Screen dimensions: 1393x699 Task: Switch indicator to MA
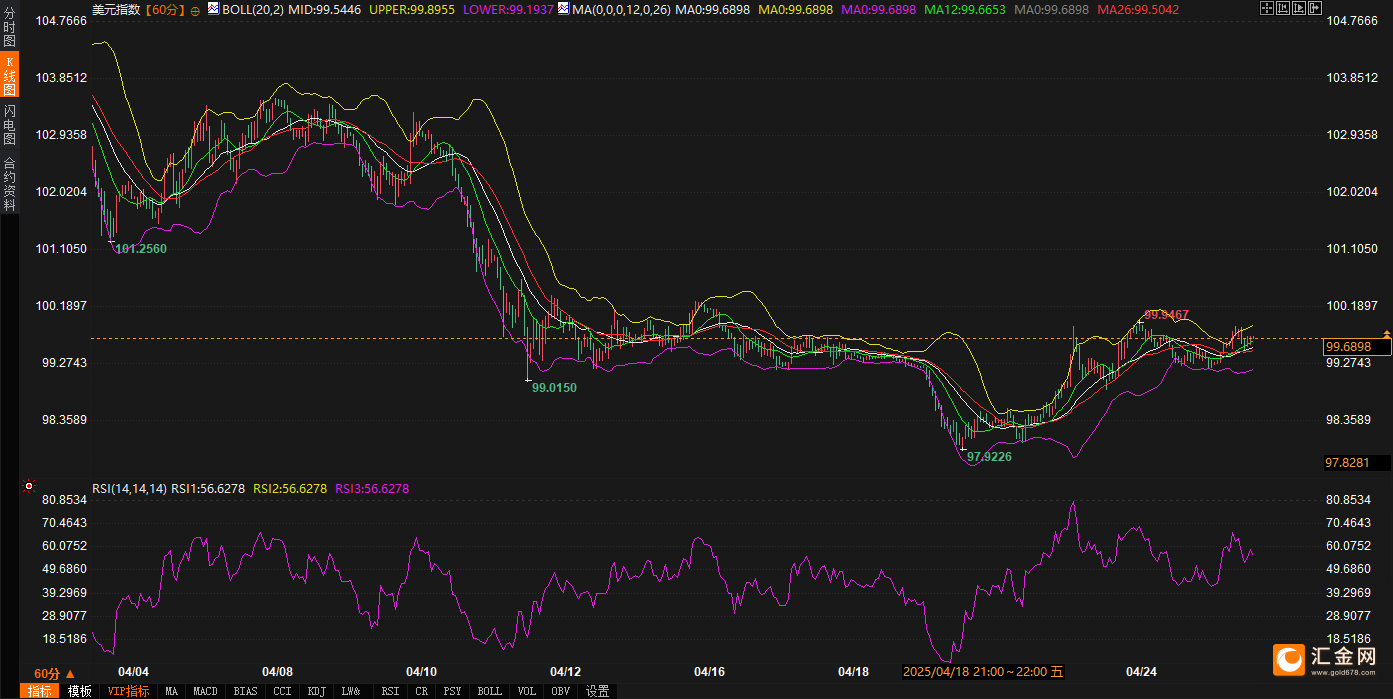(172, 691)
